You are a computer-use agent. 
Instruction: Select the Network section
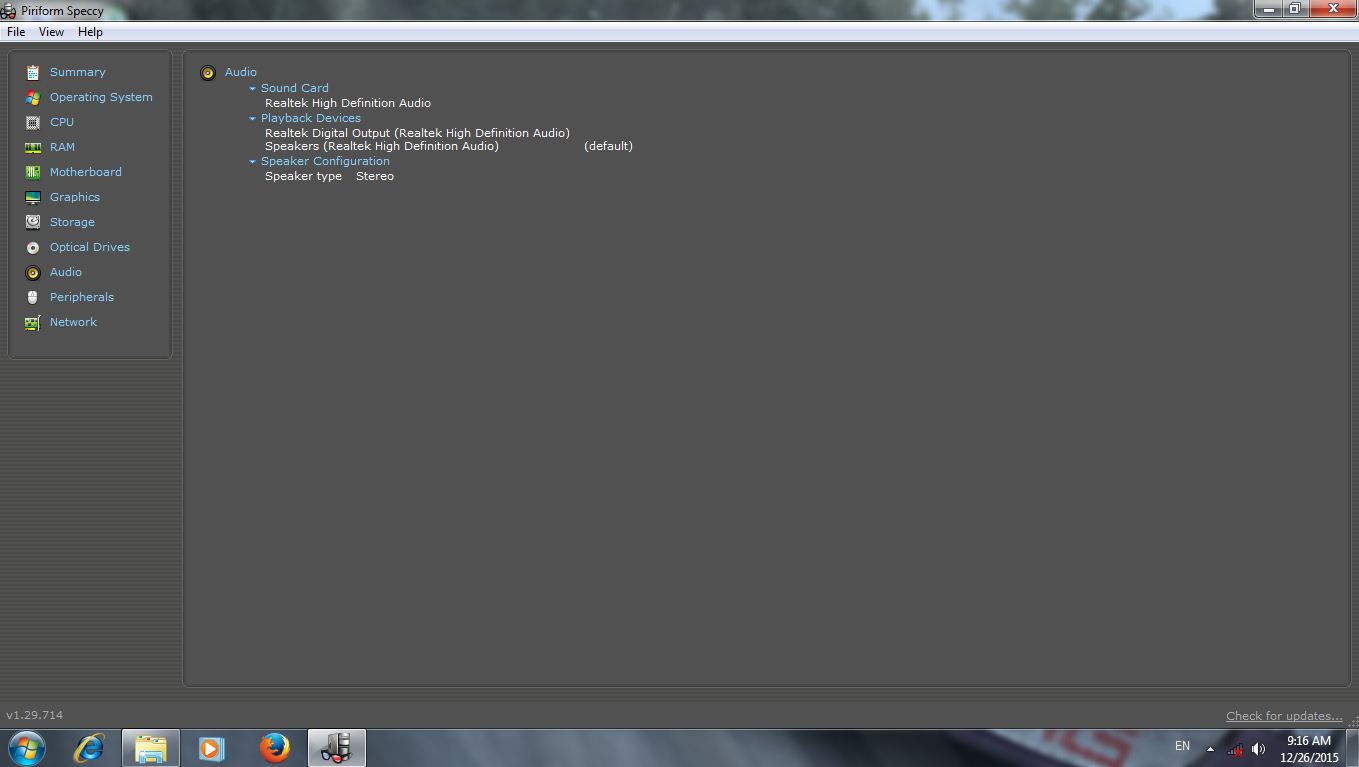click(73, 322)
